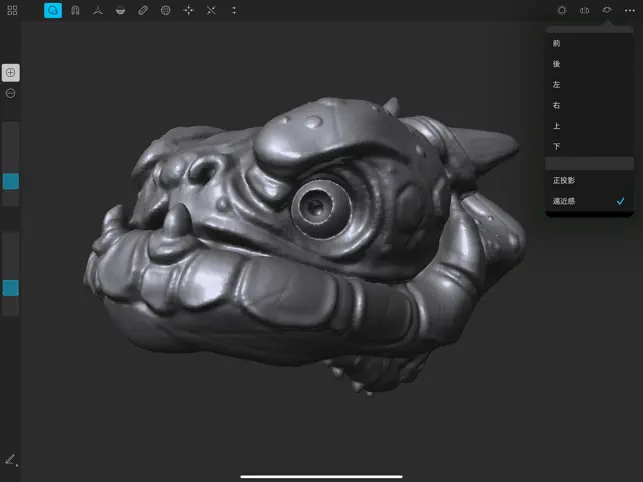Select the magnet-shaped tool icon
Image resolution: width=643 pixels, height=482 pixels.
coord(75,10)
